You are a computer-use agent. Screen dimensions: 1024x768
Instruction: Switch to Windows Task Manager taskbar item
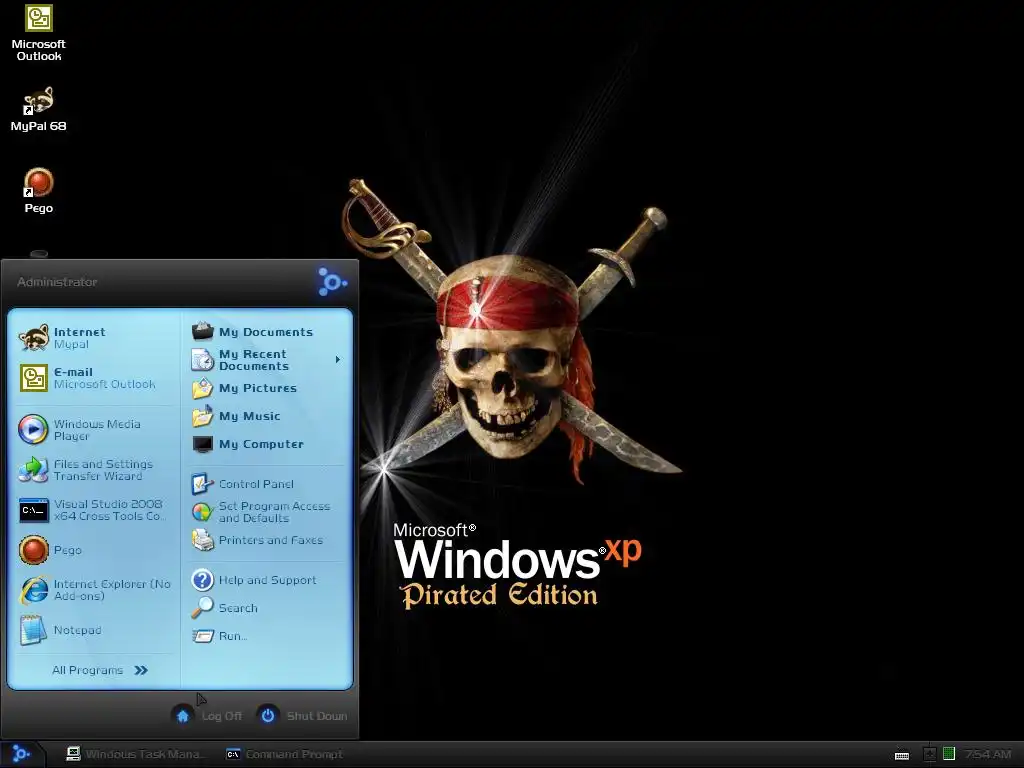coord(136,754)
